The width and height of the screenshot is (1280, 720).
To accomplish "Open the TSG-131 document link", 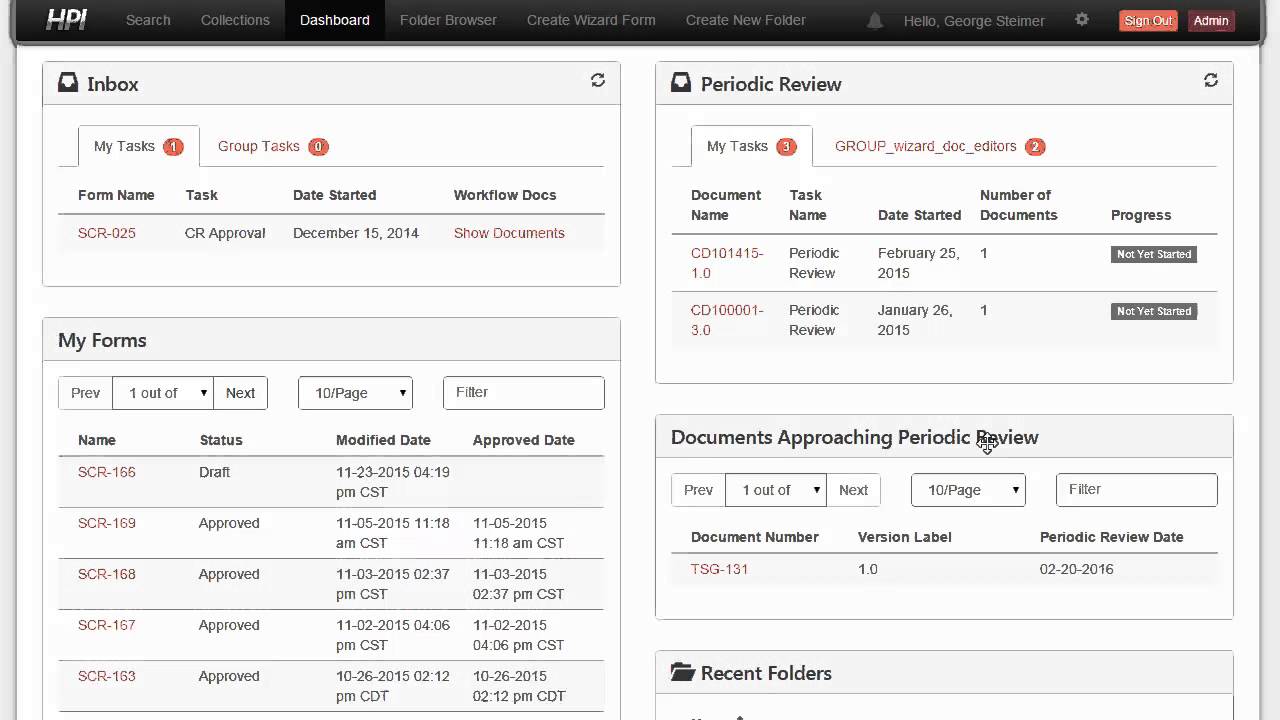I will (x=719, y=569).
